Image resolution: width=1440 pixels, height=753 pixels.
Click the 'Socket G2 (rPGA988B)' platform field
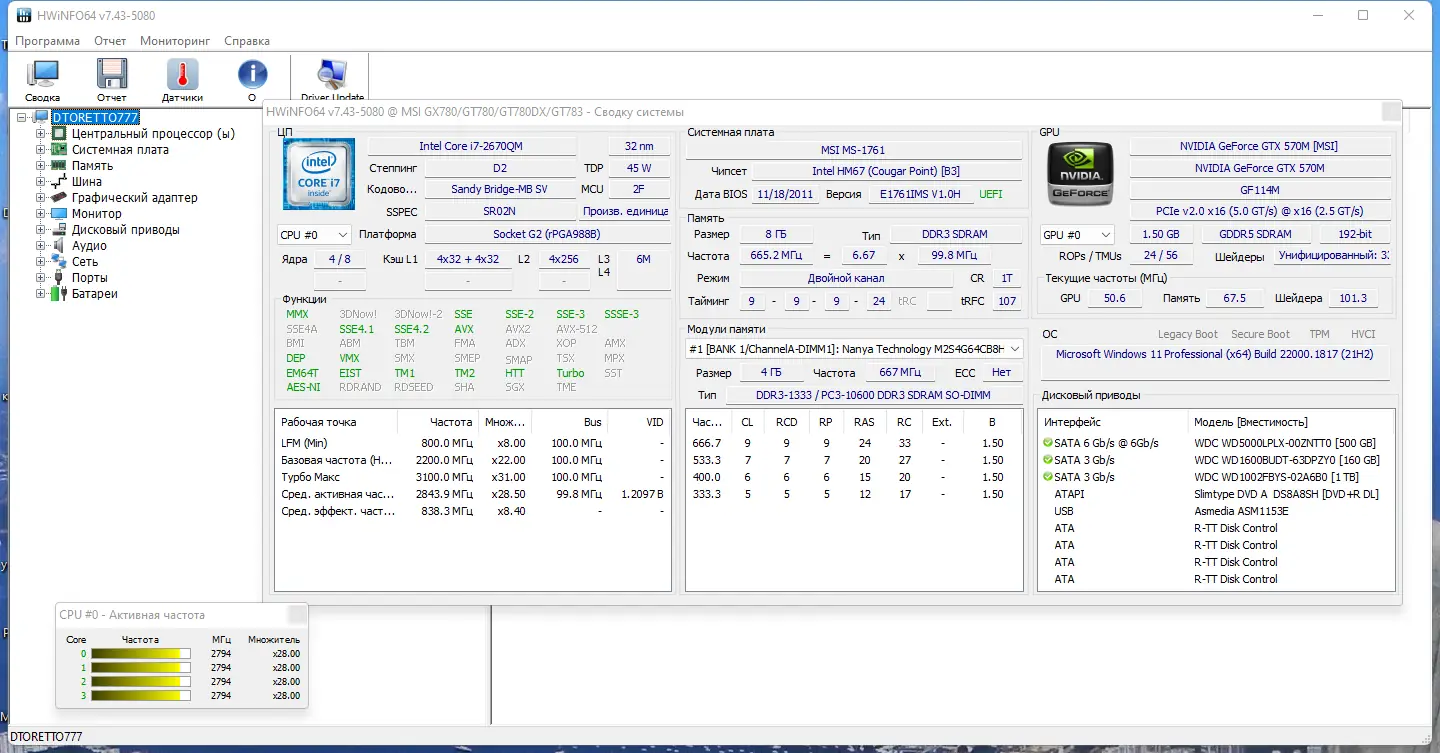point(547,234)
